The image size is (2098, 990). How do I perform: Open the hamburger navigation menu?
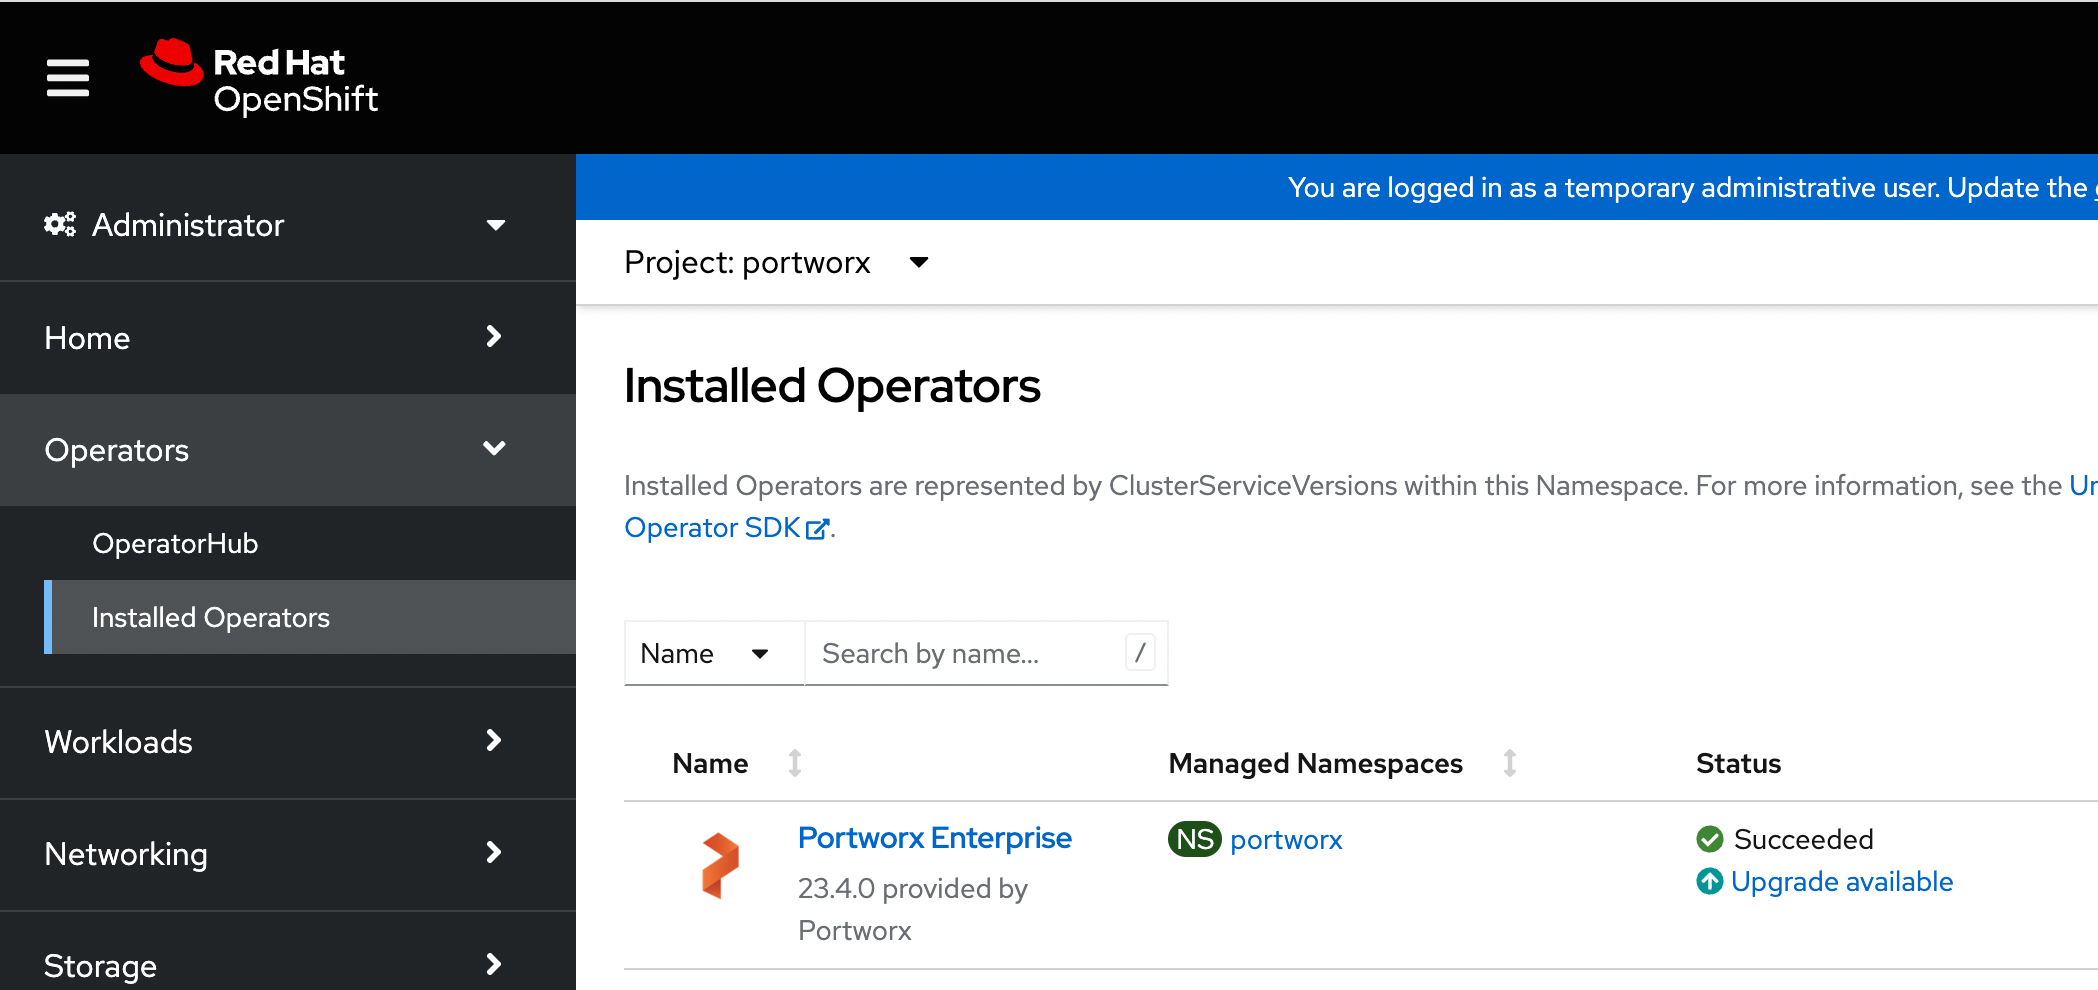(x=66, y=77)
